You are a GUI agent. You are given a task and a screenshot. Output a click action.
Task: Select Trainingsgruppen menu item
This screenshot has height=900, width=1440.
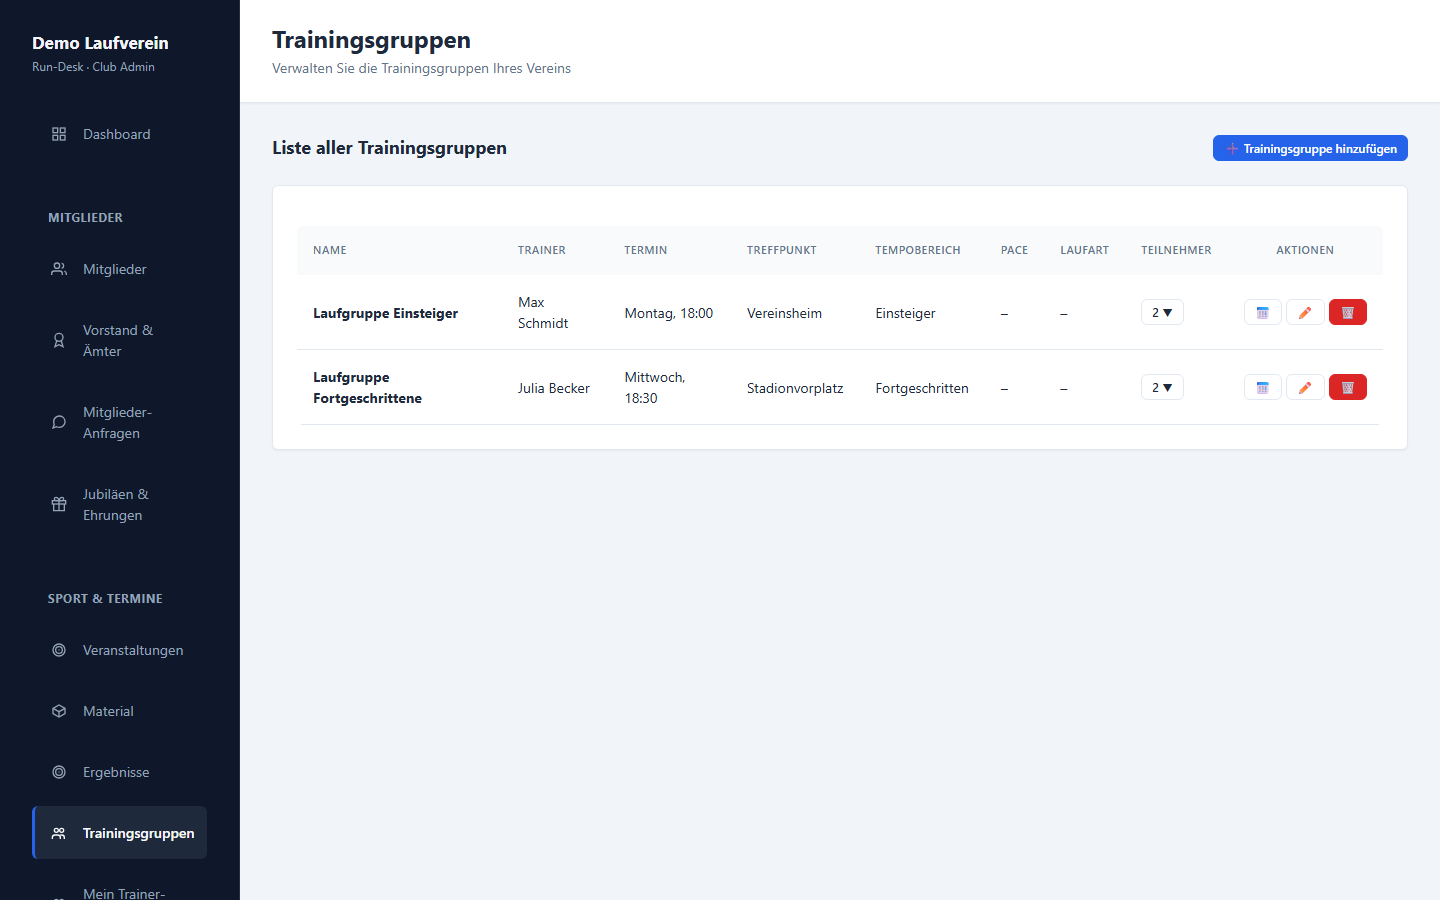120,833
